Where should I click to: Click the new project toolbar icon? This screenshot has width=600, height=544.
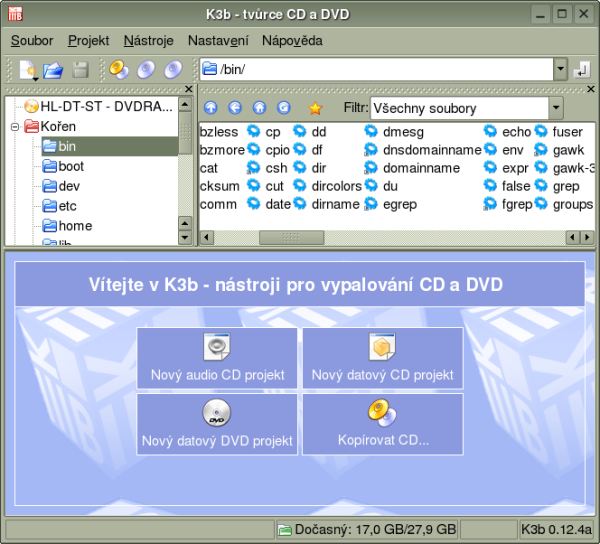pyautogui.click(x=28, y=70)
